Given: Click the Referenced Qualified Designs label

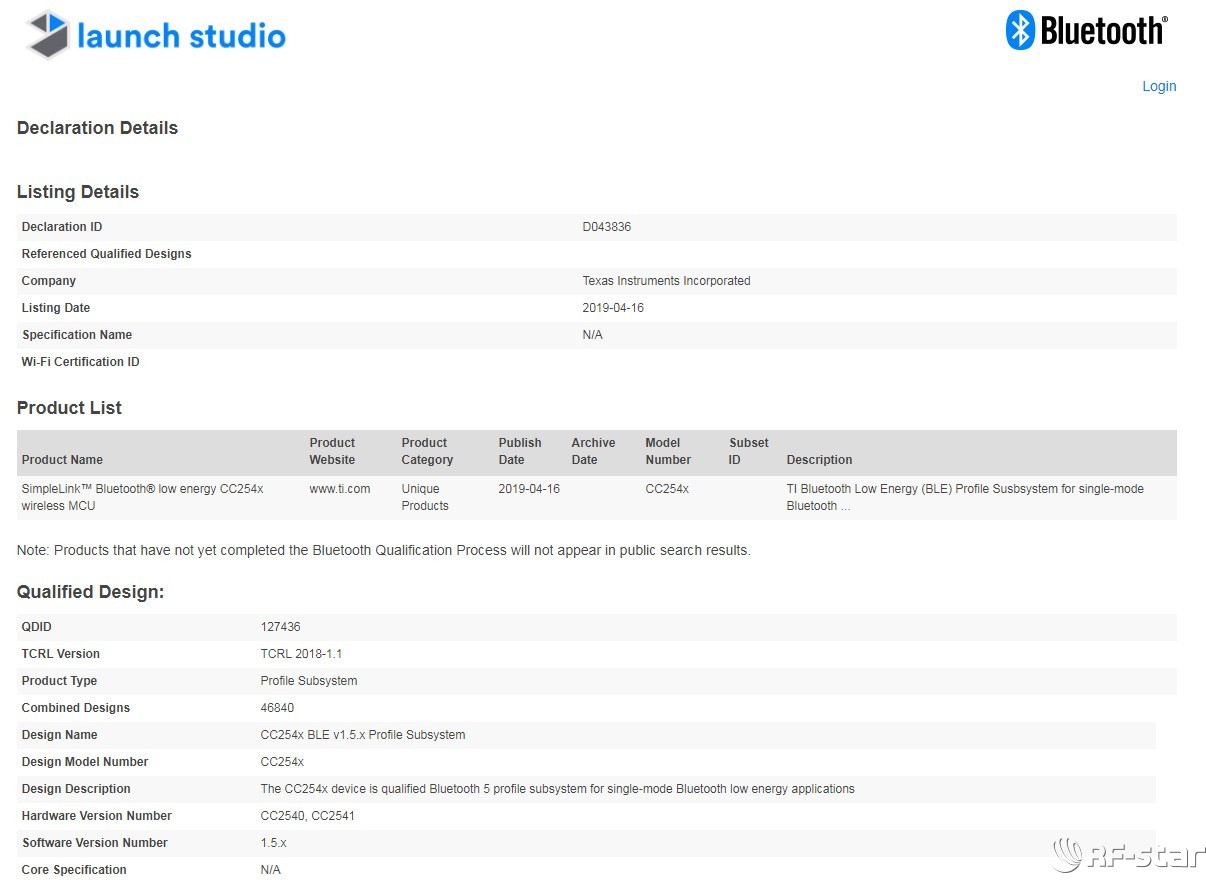Looking at the screenshot, I should click(x=107, y=254).
